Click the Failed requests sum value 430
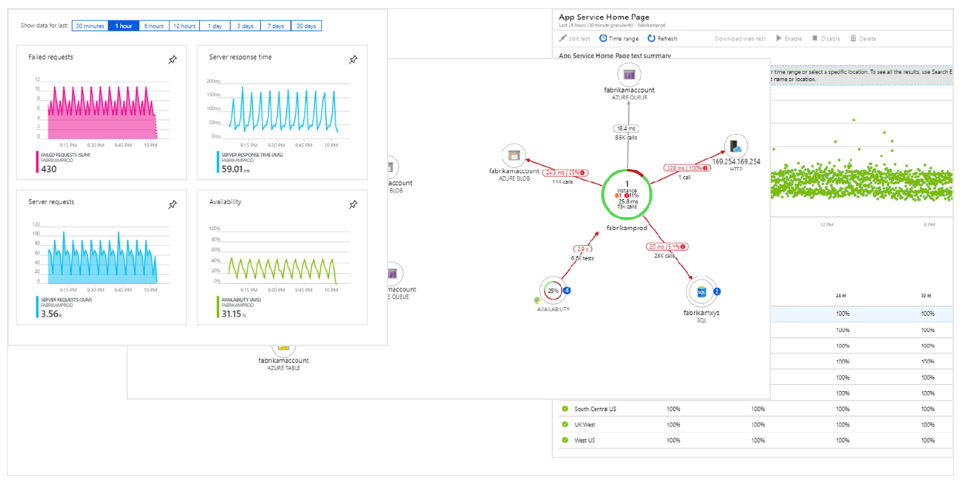This screenshot has height=484, width=960. [x=48, y=169]
